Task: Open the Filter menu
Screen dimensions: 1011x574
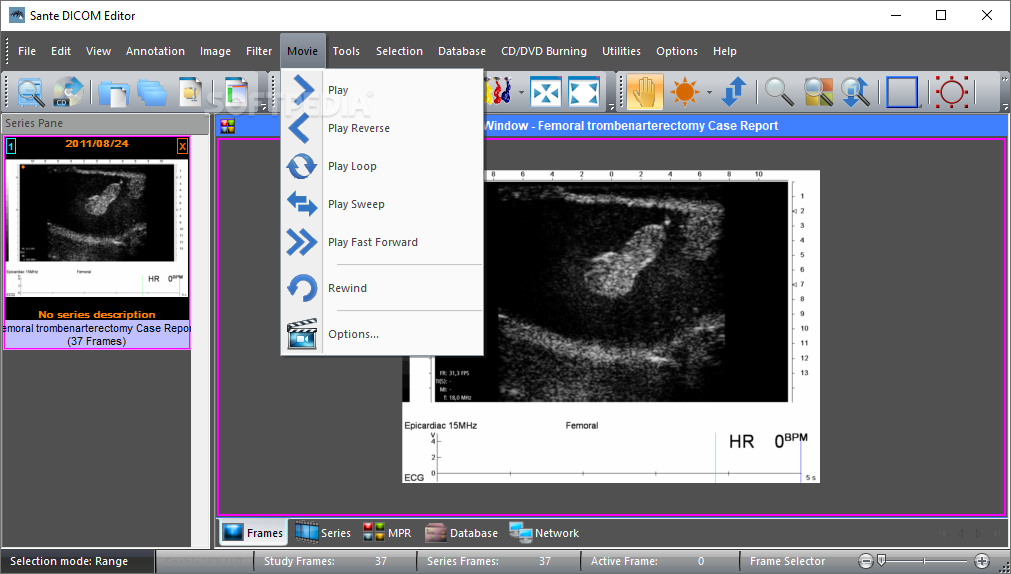Action: pyautogui.click(x=259, y=51)
